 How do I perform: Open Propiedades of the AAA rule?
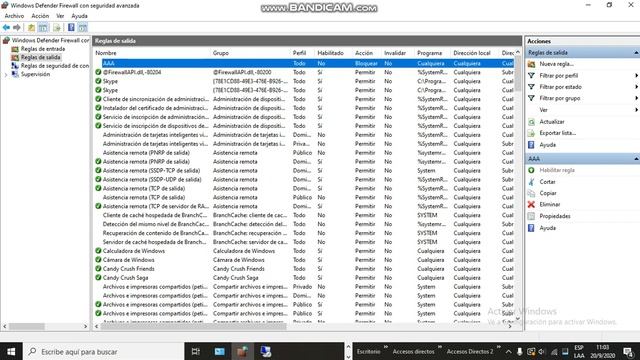pyautogui.click(x=555, y=216)
